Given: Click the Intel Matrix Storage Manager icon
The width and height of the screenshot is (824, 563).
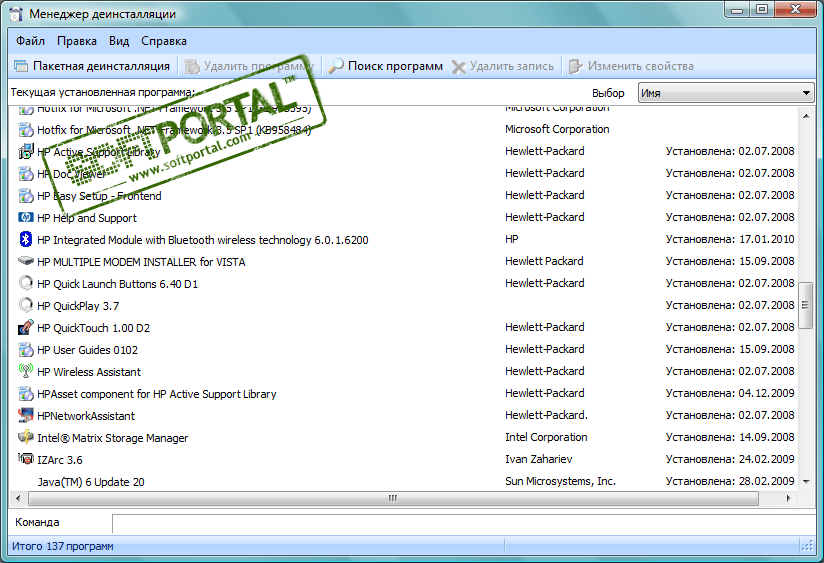Looking at the screenshot, I should coord(25,437).
